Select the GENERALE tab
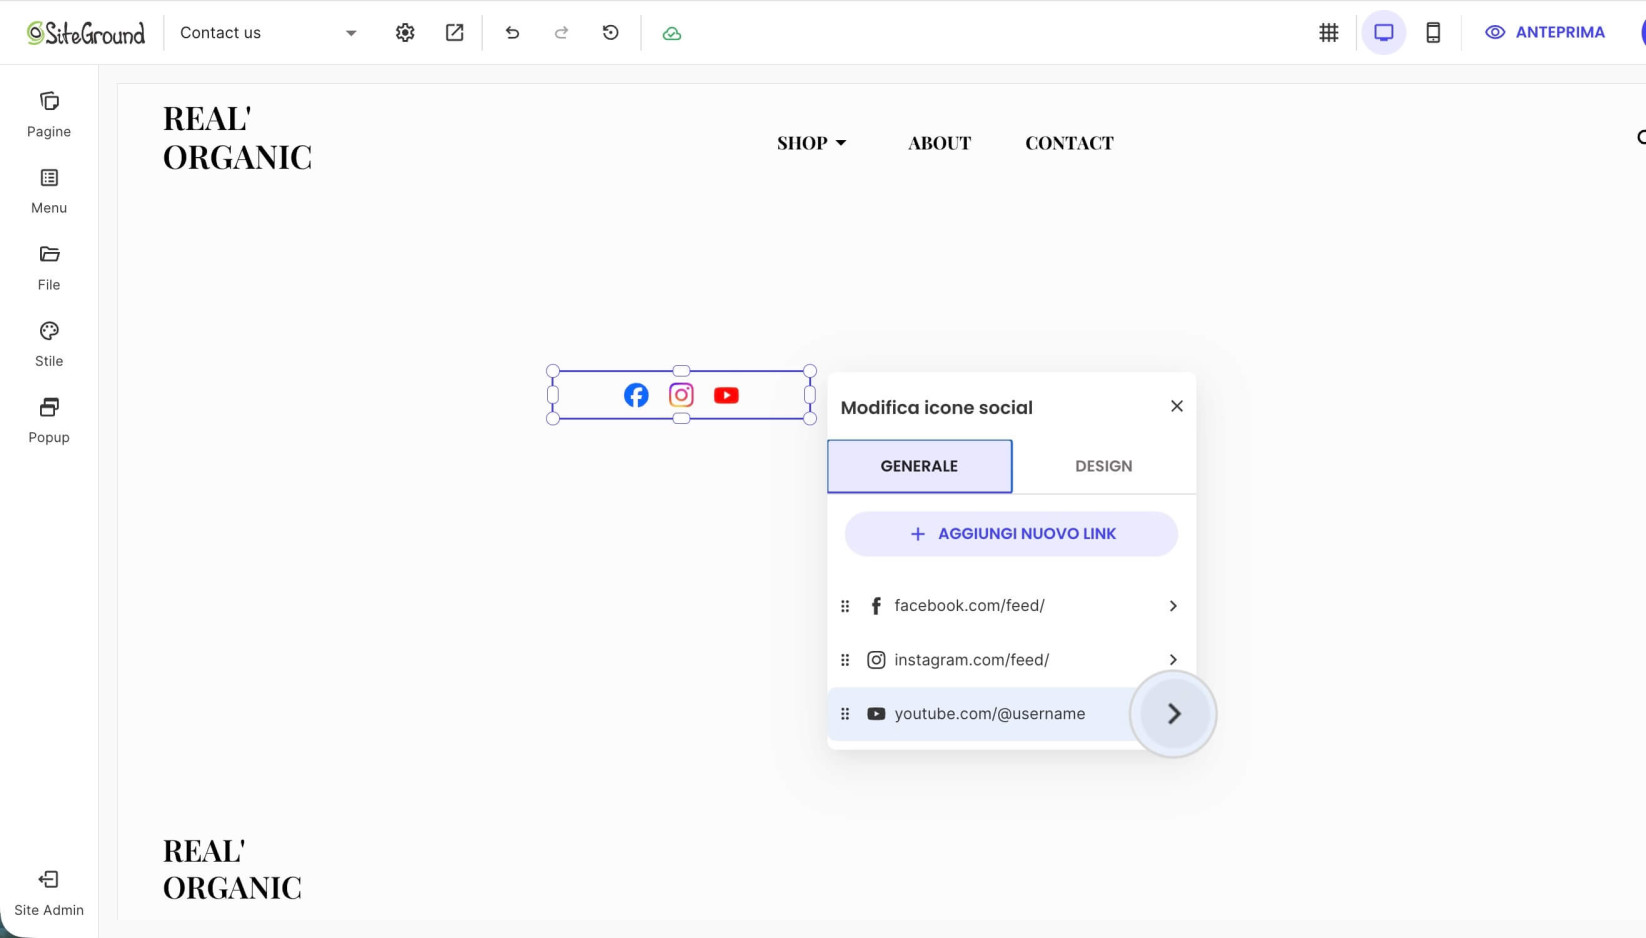This screenshot has width=1646, height=938. (919, 466)
